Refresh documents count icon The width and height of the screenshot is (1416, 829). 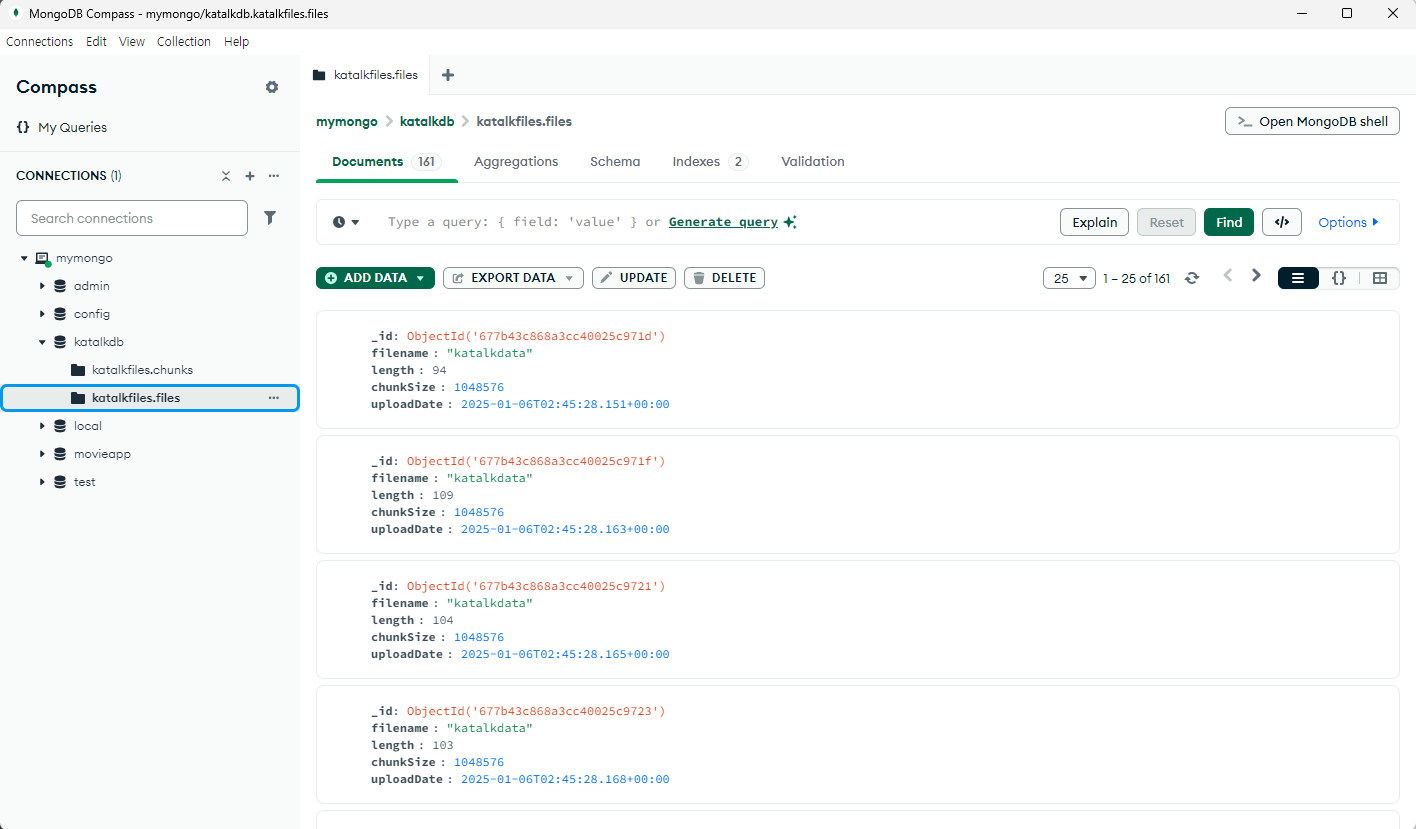[x=1191, y=278]
